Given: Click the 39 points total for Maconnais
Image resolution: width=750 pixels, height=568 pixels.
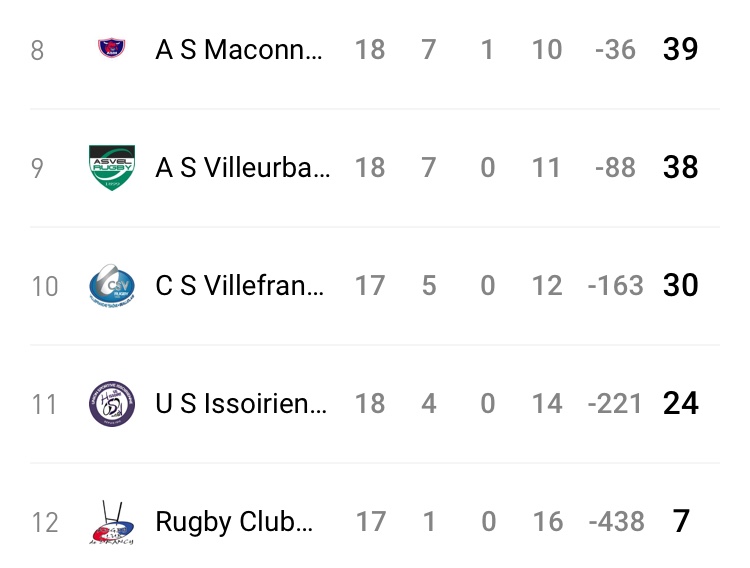Looking at the screenshot, I should tap(680, 49).
